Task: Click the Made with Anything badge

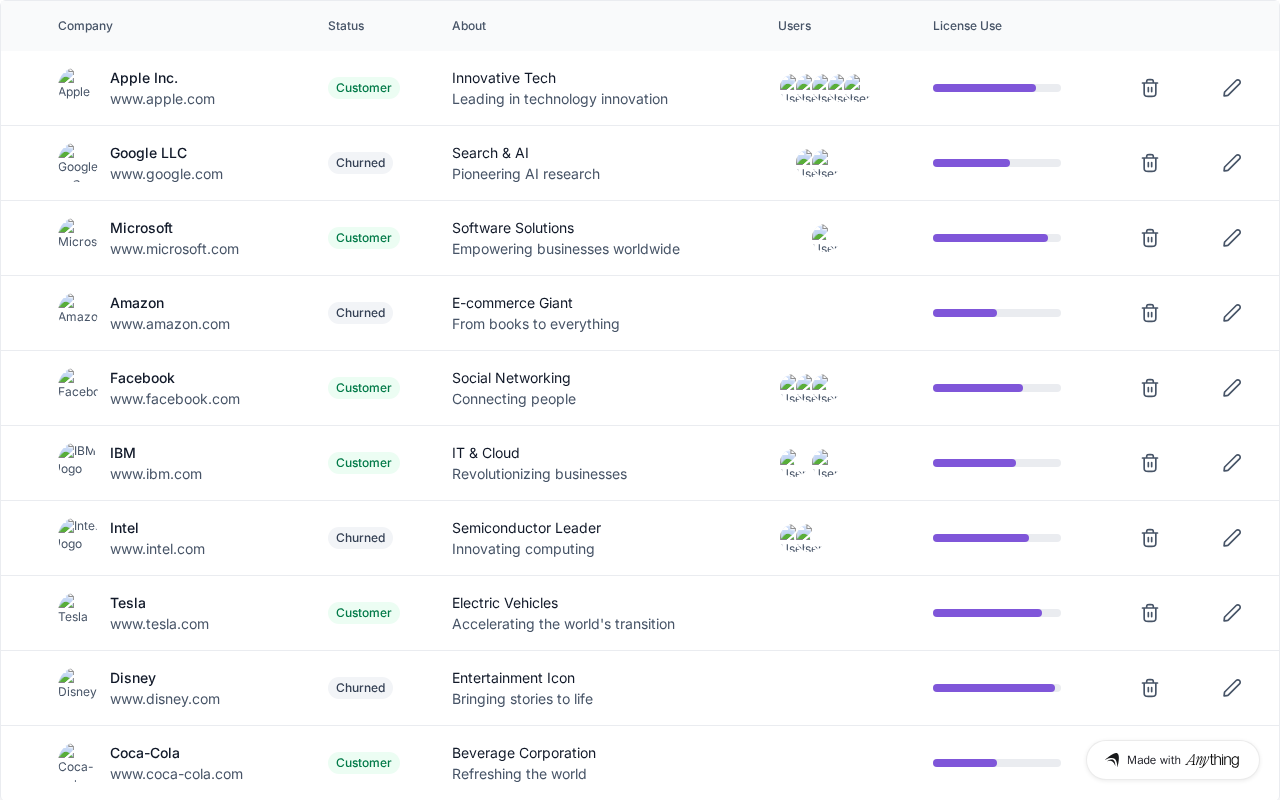Action: coord(1172,760)
